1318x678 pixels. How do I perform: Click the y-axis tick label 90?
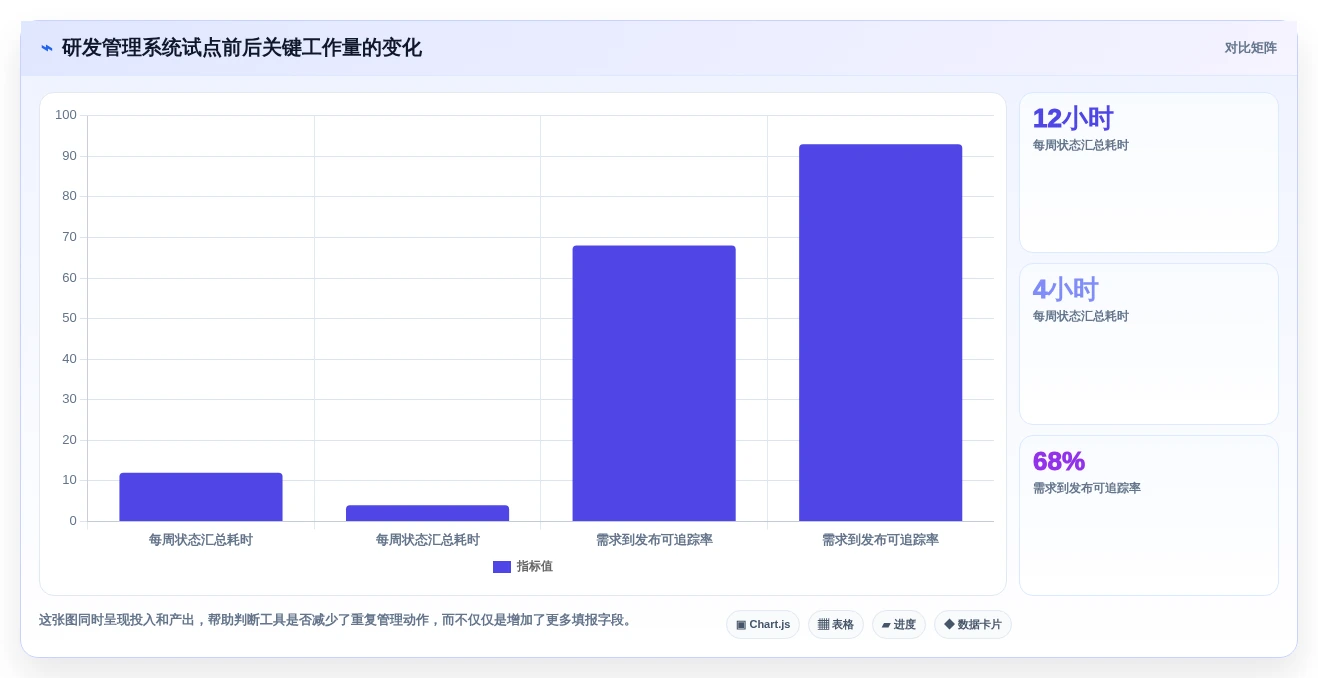tap(69, 156)
